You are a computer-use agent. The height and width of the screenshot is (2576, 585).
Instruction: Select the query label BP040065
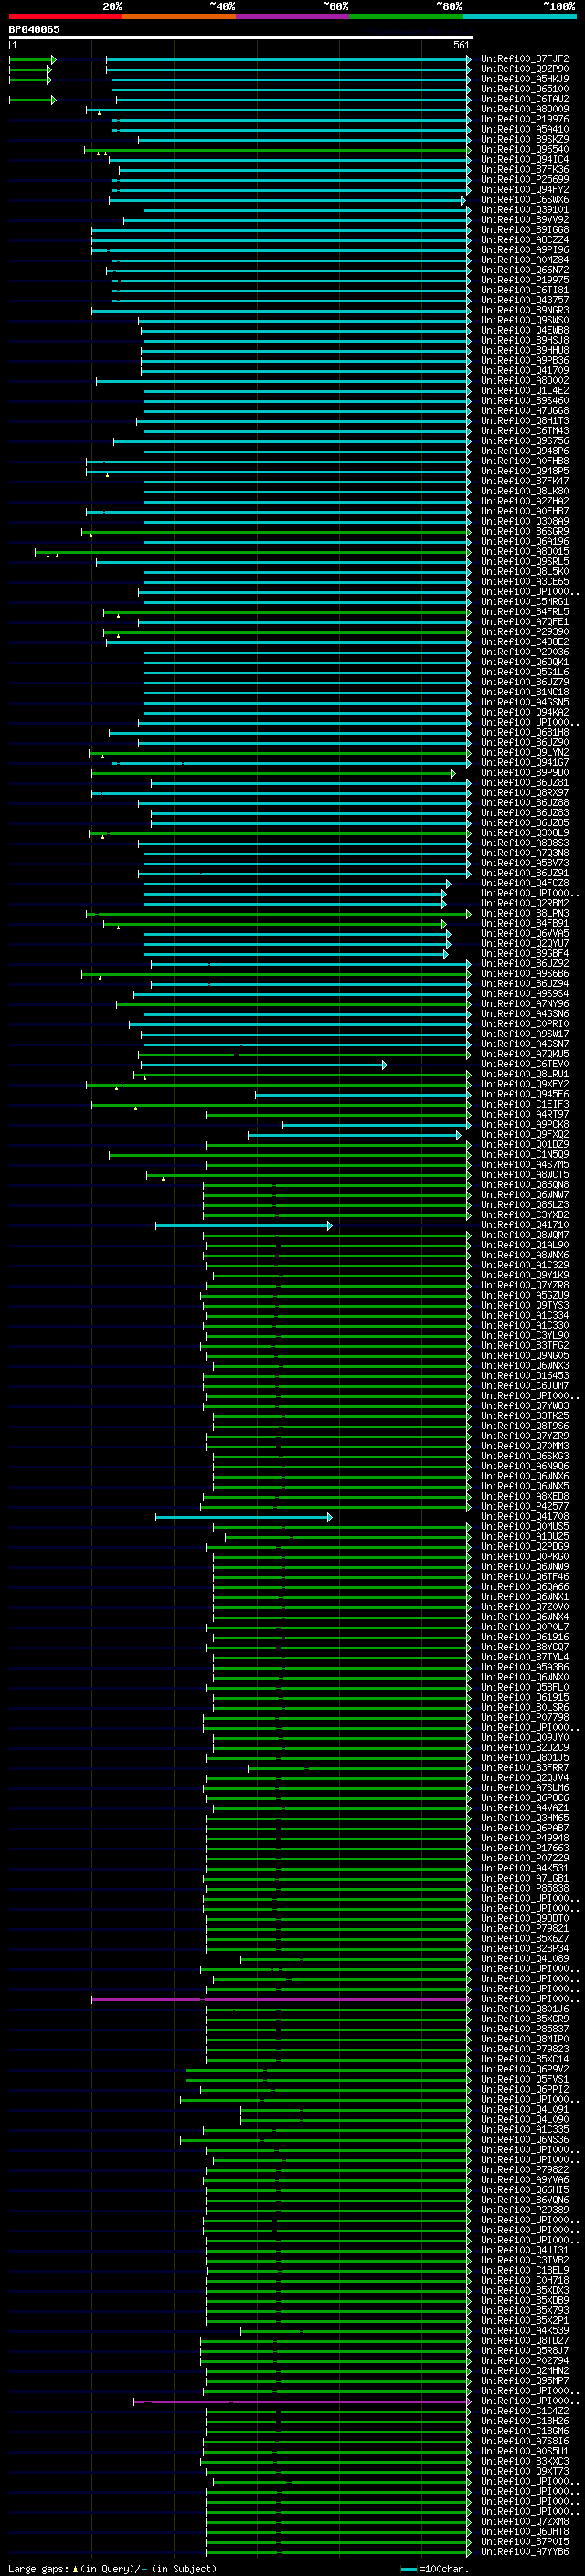[x=34, y=29]
